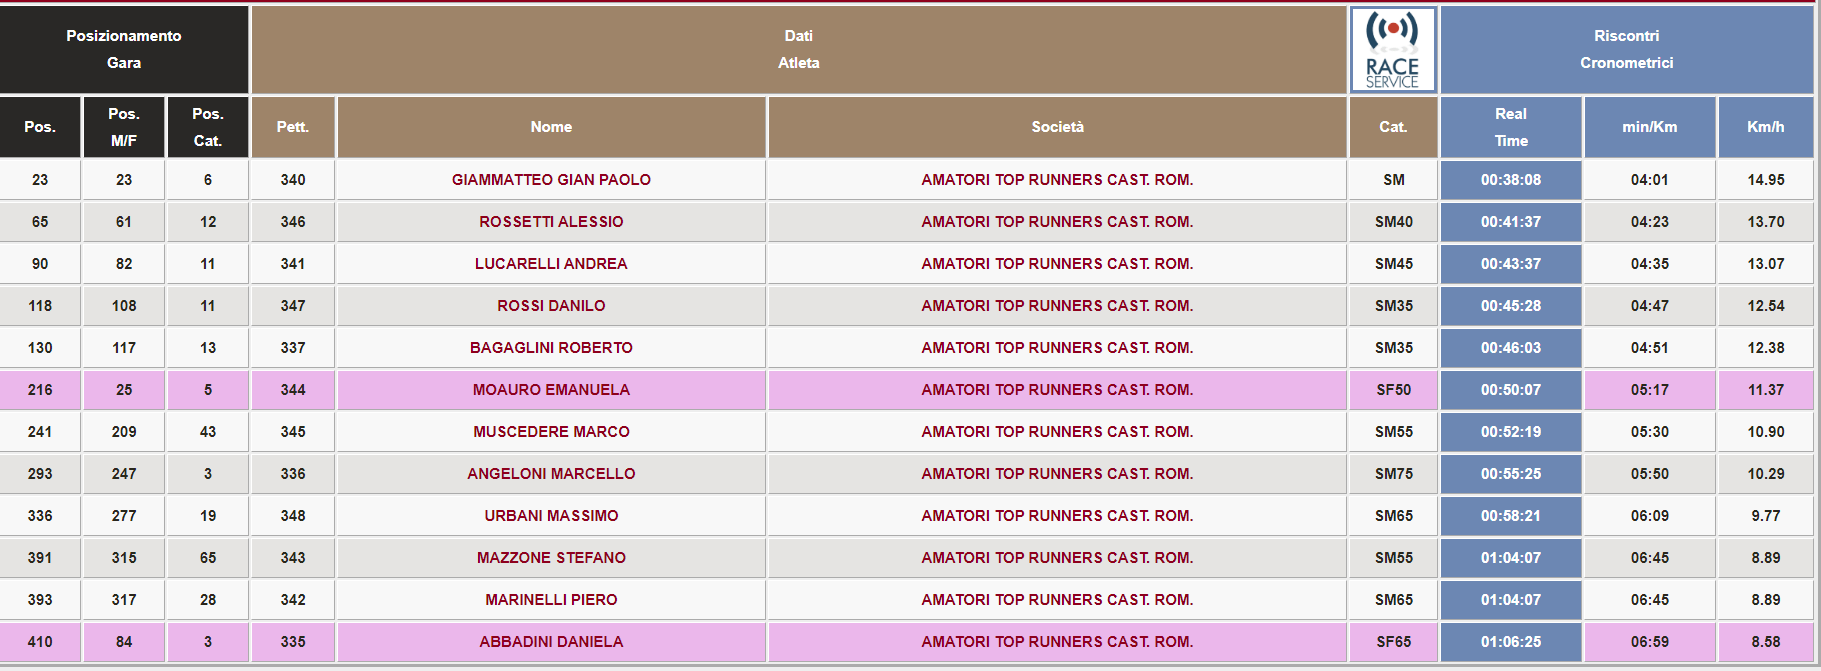Screen dimensions: 1821x671
Task: Open society link in URBANI MASSIMO row
Action: pos(1057,516)
